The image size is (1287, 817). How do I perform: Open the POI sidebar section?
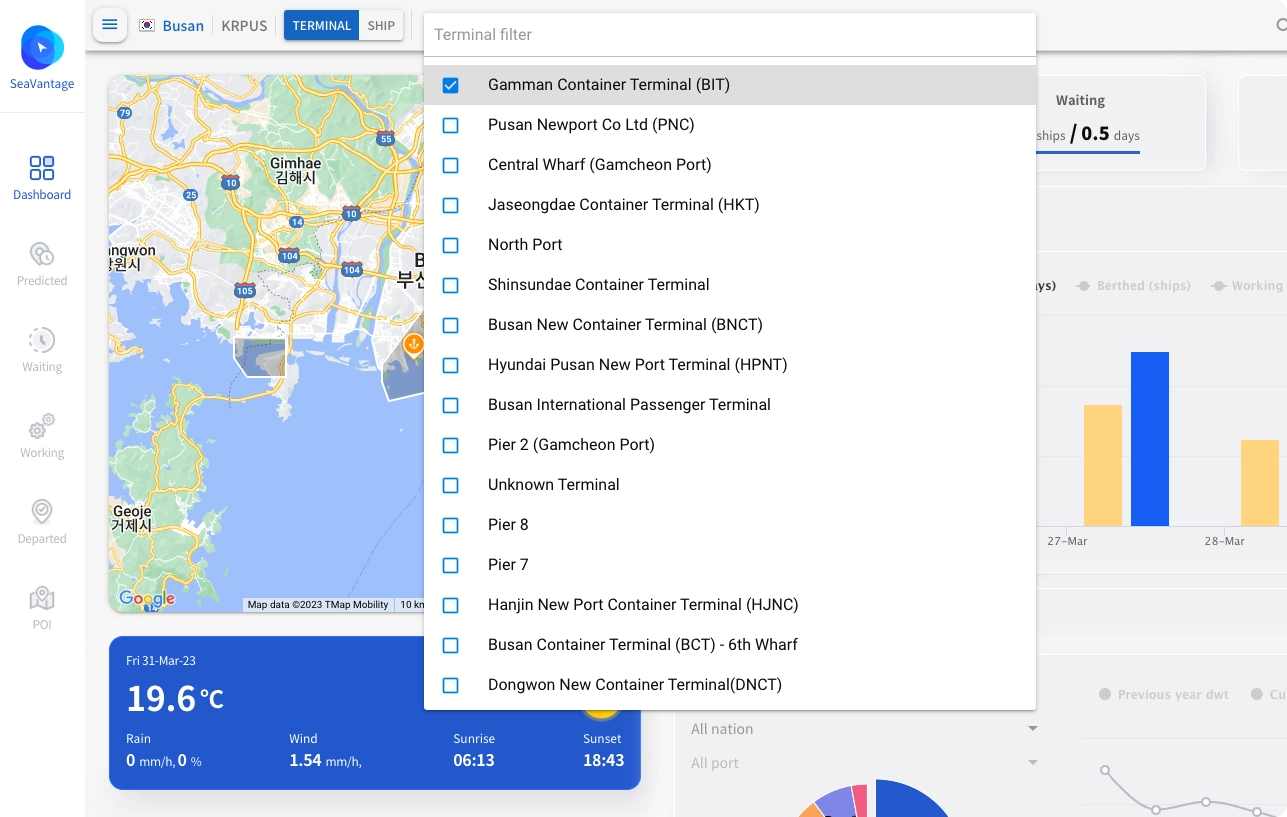click(x=42, y=608)
